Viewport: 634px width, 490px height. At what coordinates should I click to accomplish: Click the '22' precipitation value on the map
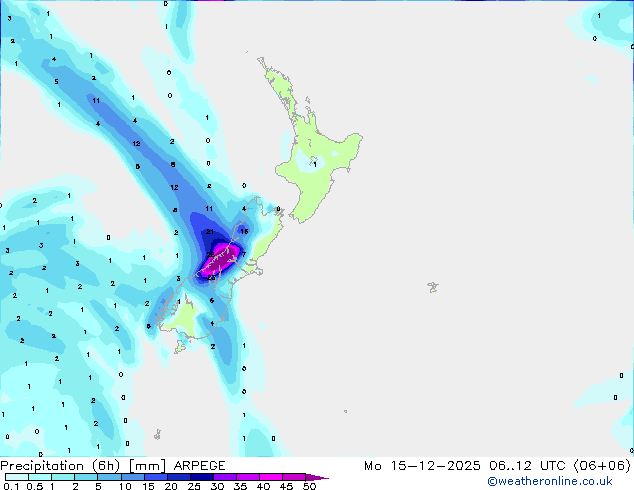pos(210,254)
